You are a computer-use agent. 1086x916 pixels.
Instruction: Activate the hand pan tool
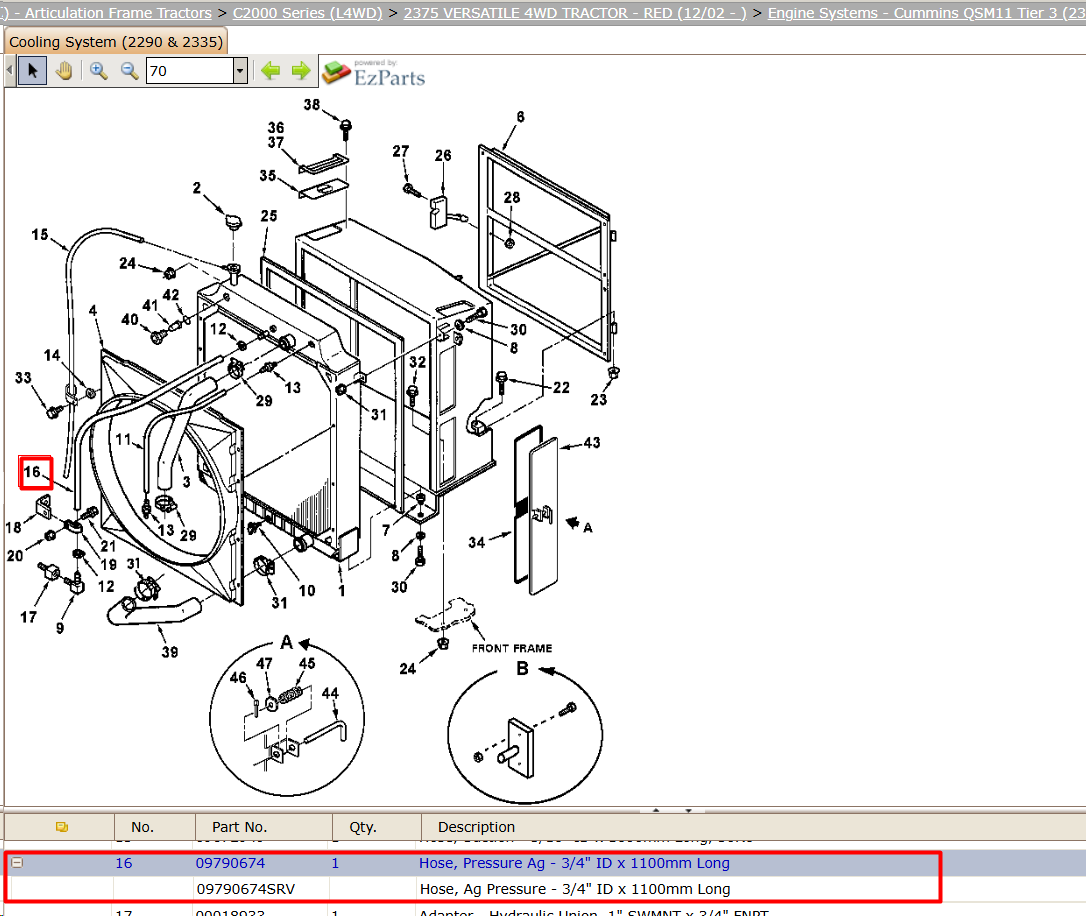click(x=64, y=71)
